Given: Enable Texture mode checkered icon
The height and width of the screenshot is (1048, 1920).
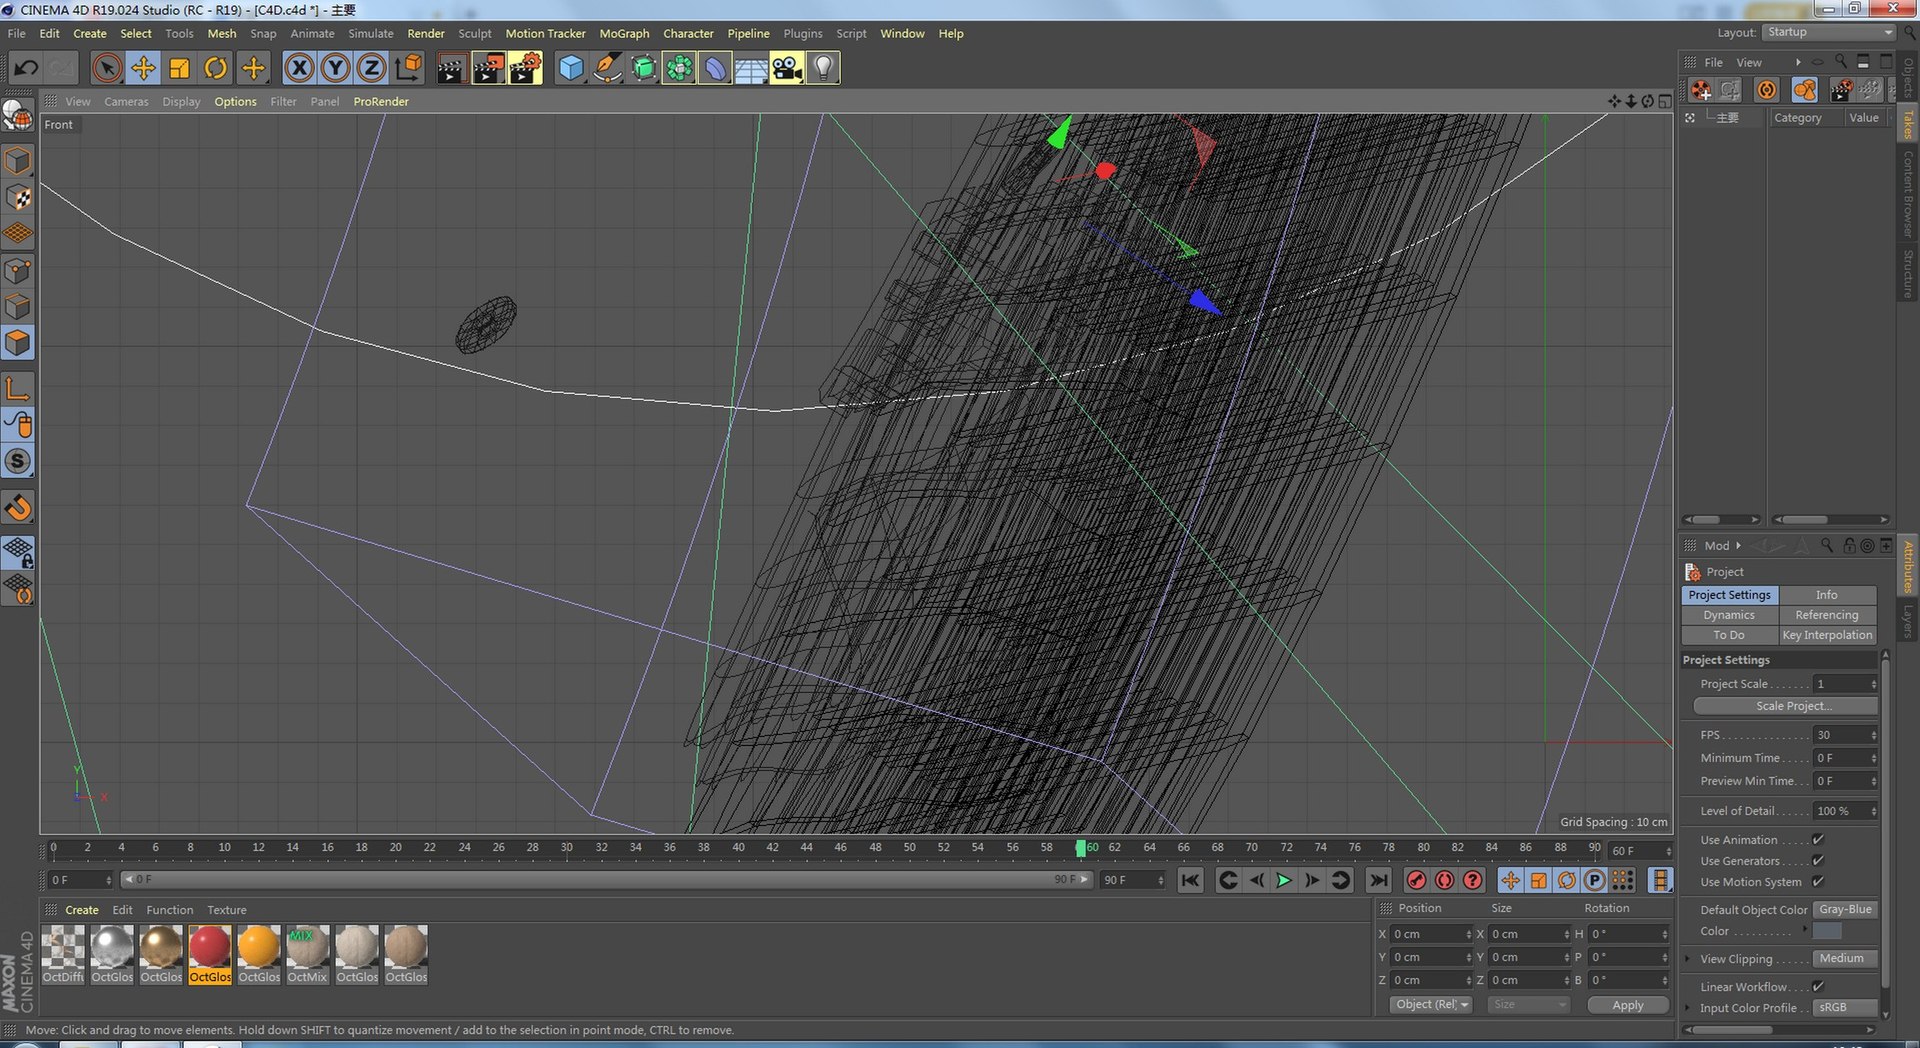Looking at the screenshot, I should pos(18,198).
